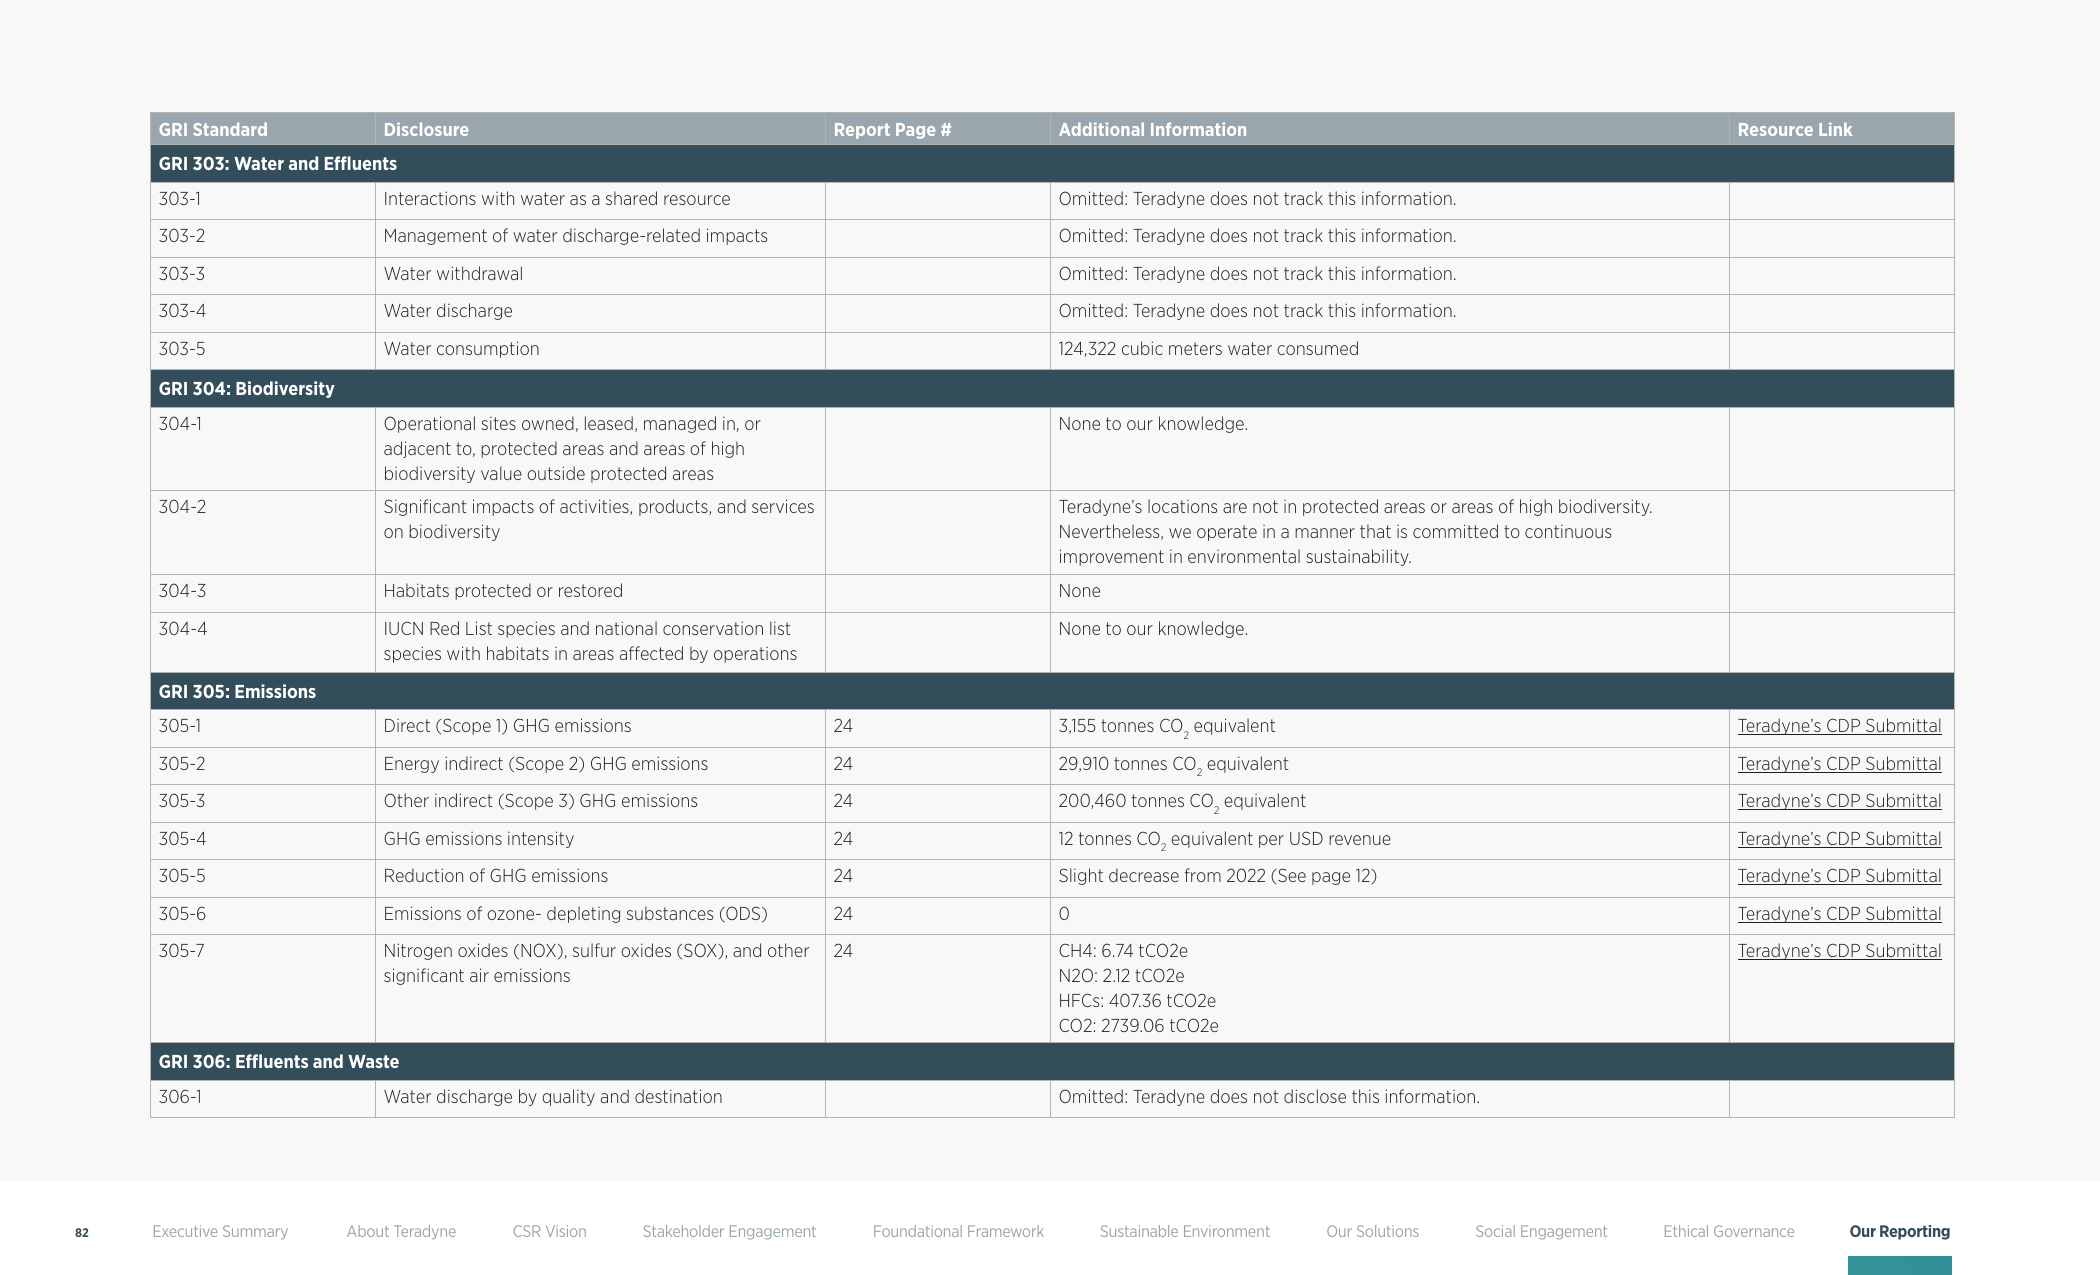
Task: Select the Our Reporting tab
Action: click(1900, 1231)
